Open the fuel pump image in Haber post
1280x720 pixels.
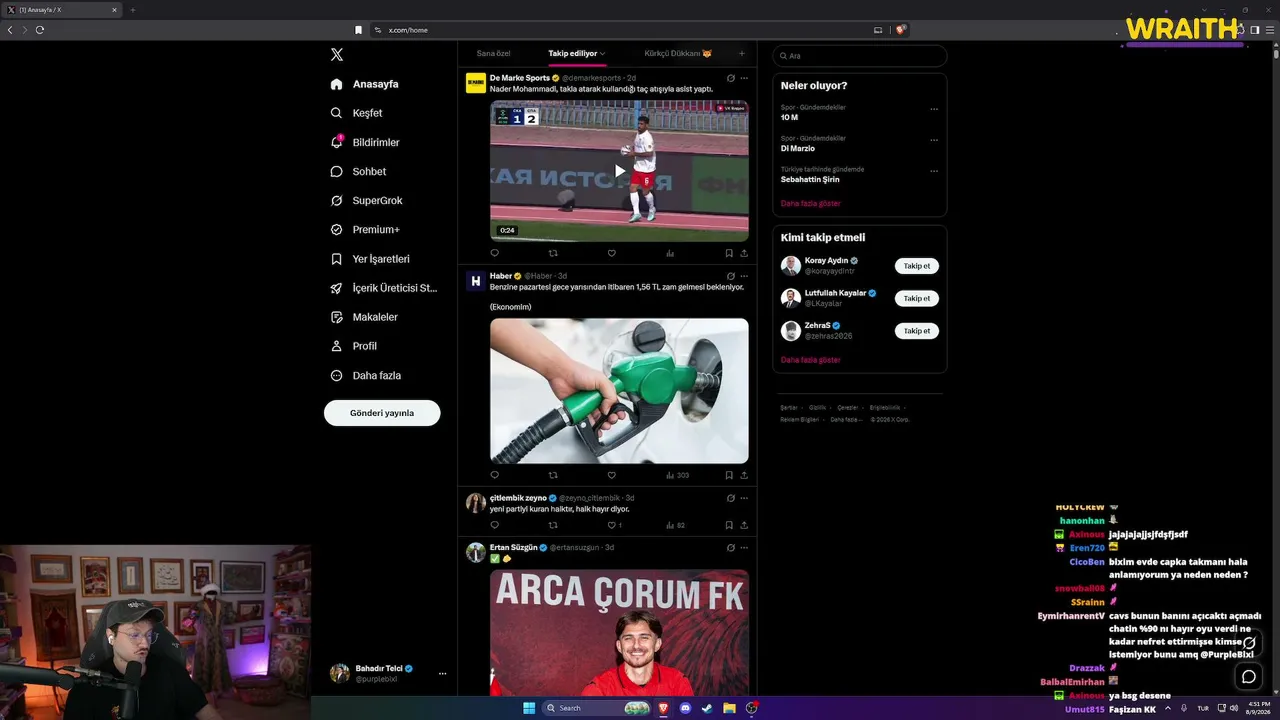coord(619,391)
